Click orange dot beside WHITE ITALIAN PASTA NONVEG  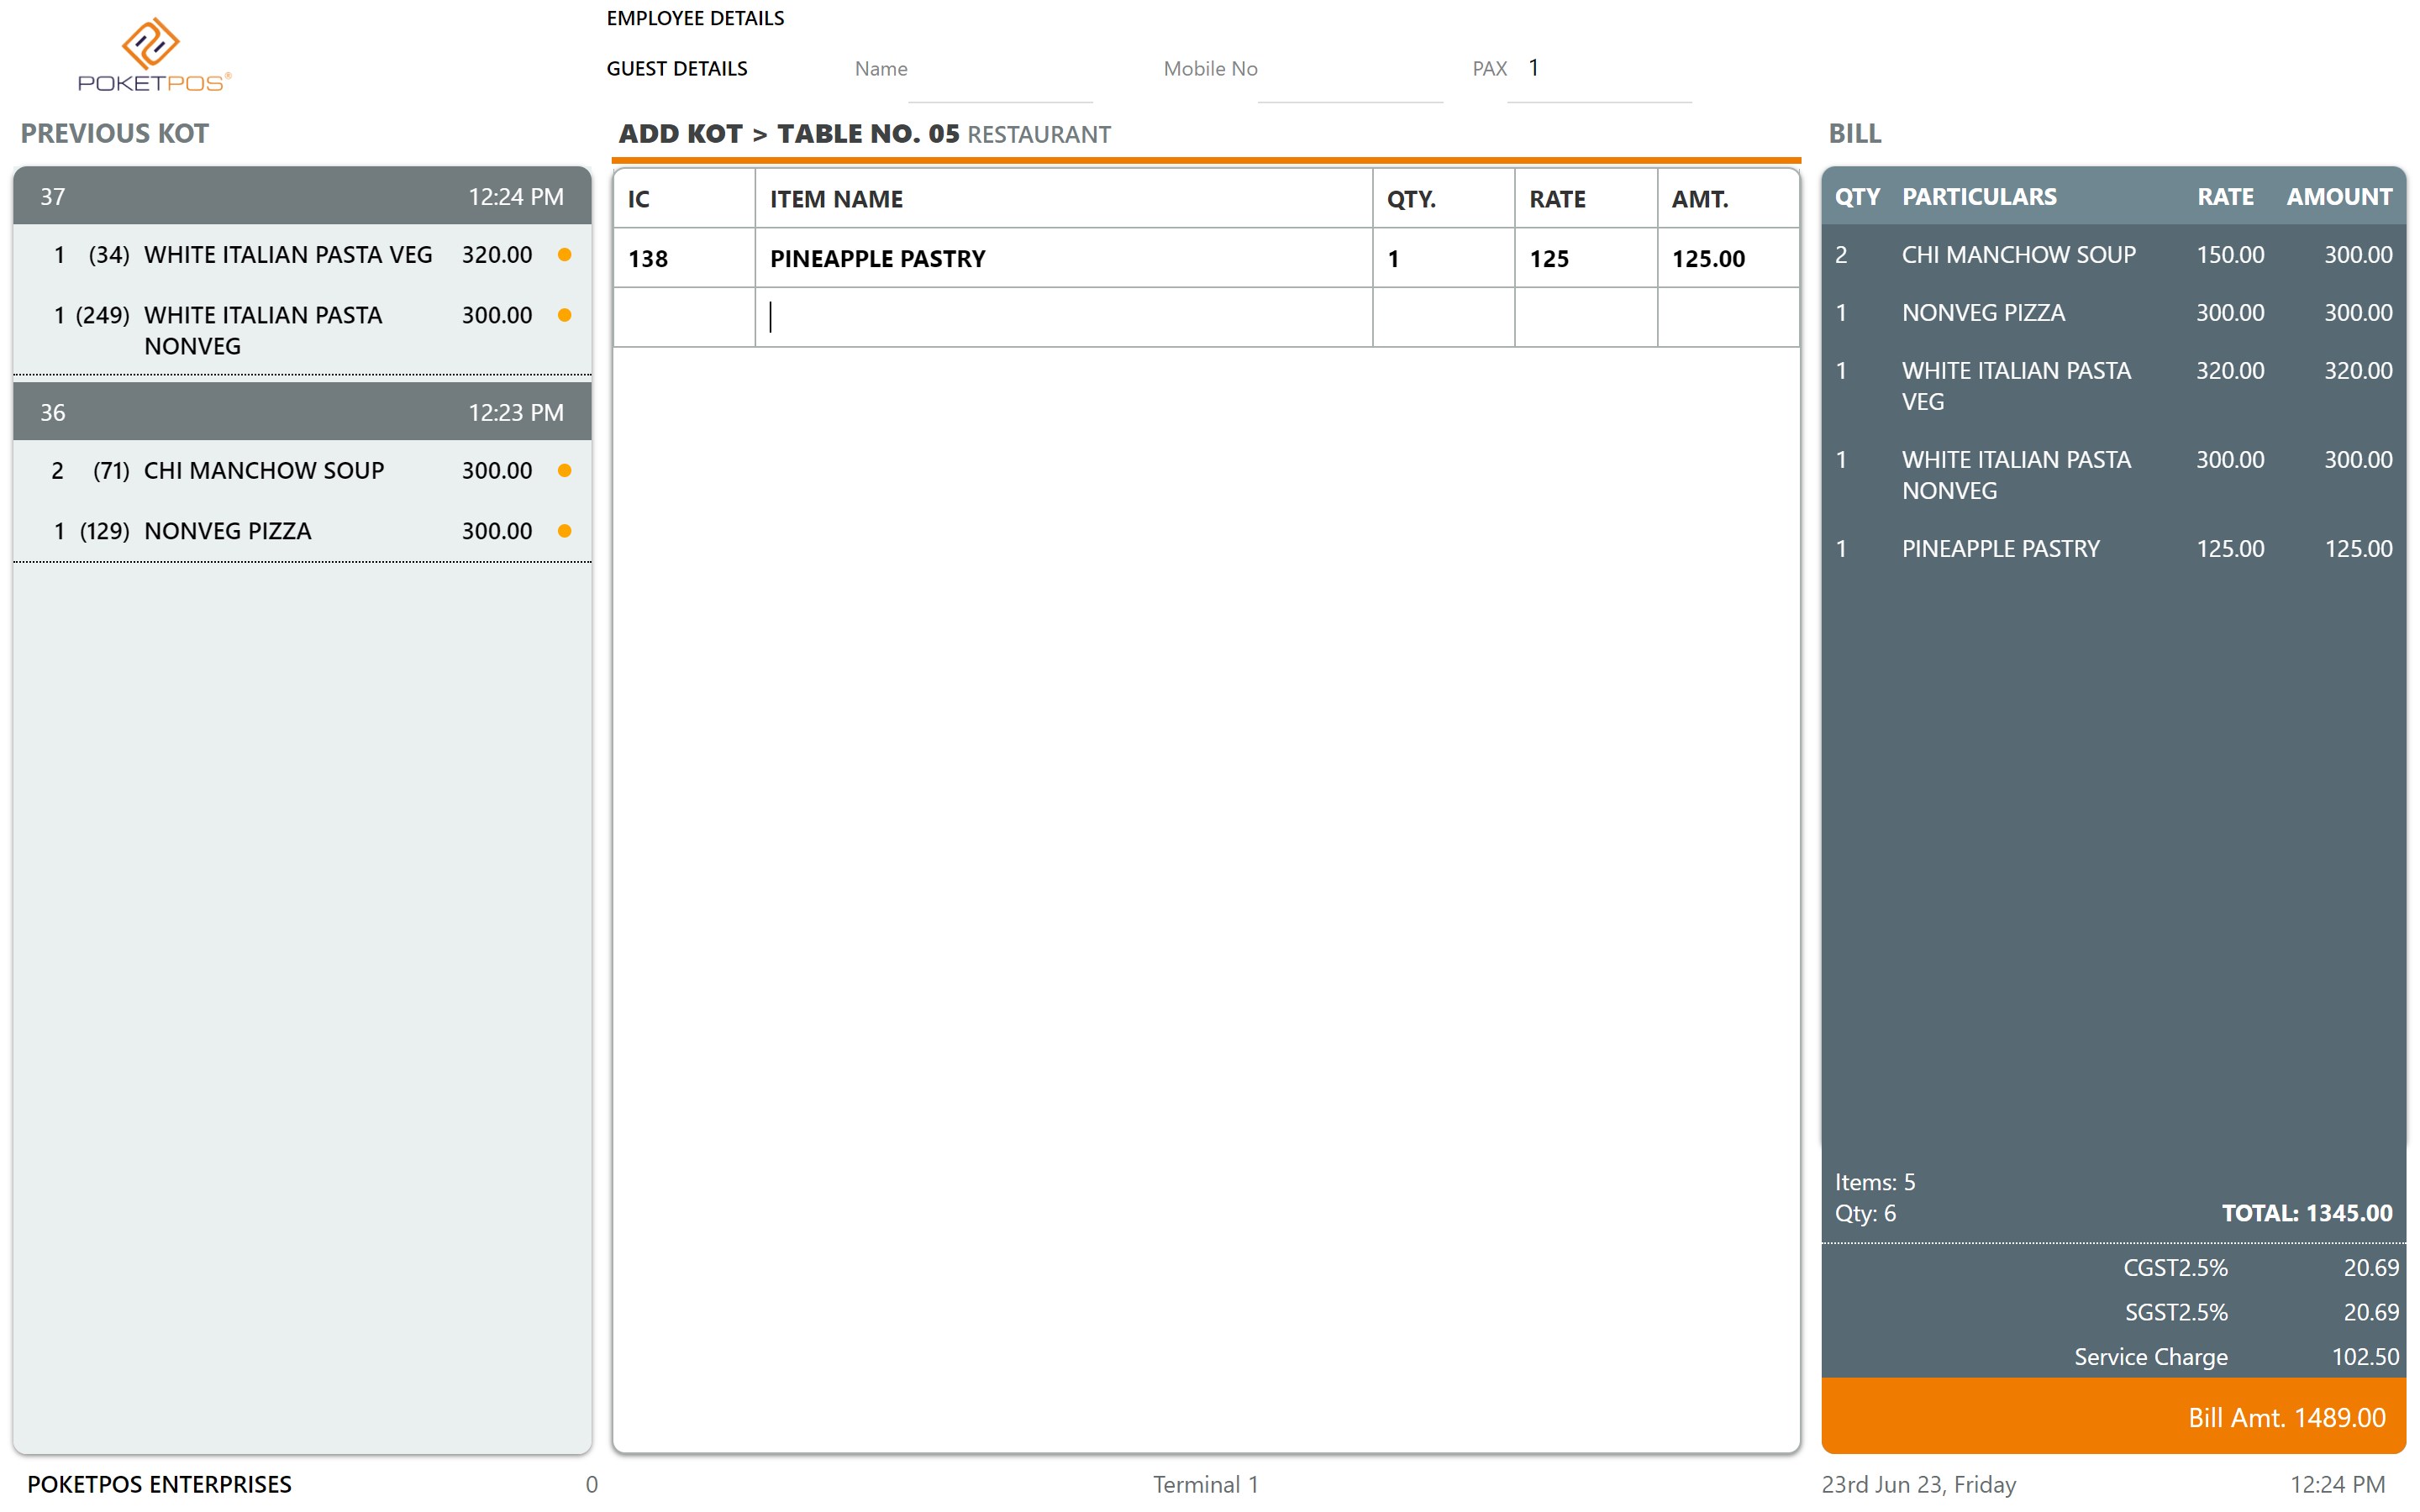pos(564,315)
